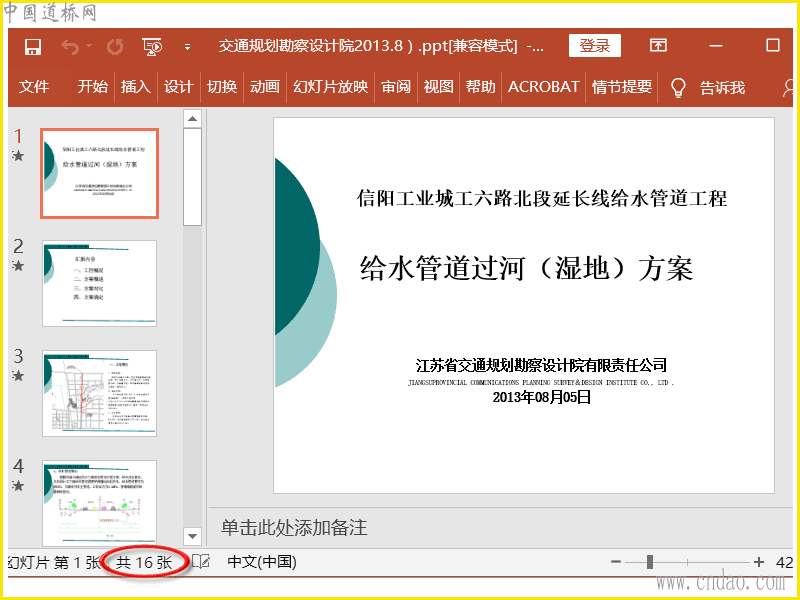The height and width of the screenshot is (600, 800).
Task: Open Ribbon Display Options icon
Action: pos(658,45)
